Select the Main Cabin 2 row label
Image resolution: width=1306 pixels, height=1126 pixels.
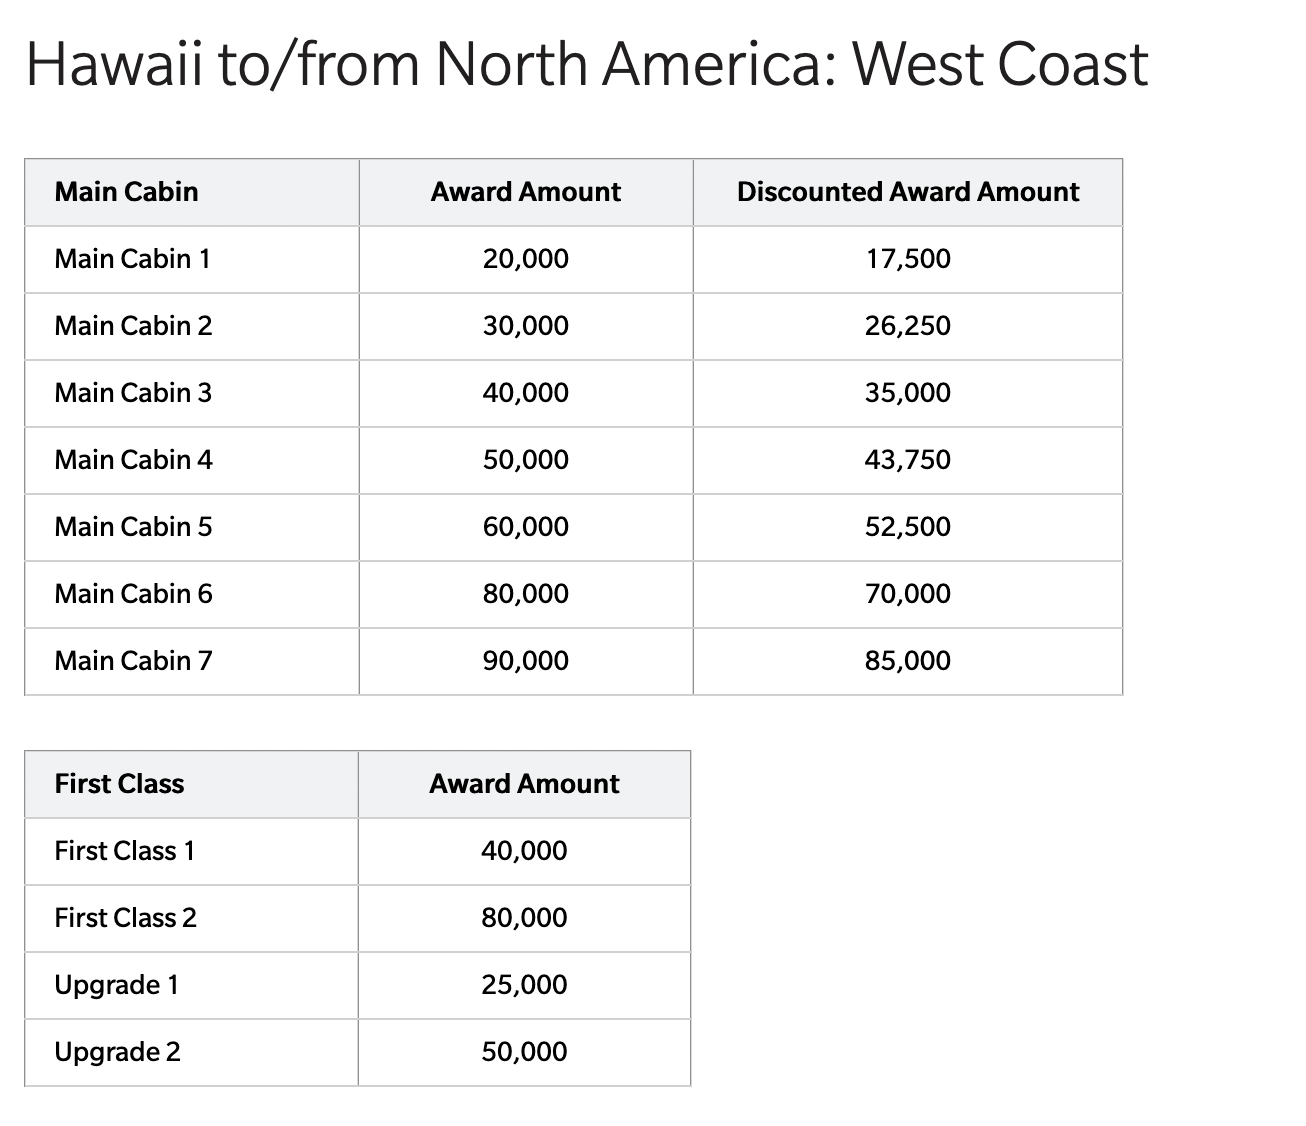tap(133, 326)
